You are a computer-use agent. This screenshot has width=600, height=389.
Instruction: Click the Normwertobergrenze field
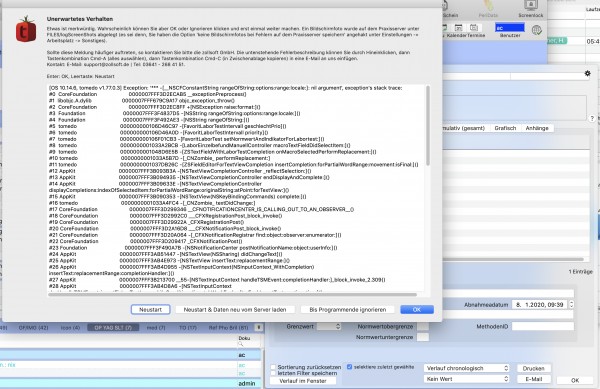click(423, 326)
